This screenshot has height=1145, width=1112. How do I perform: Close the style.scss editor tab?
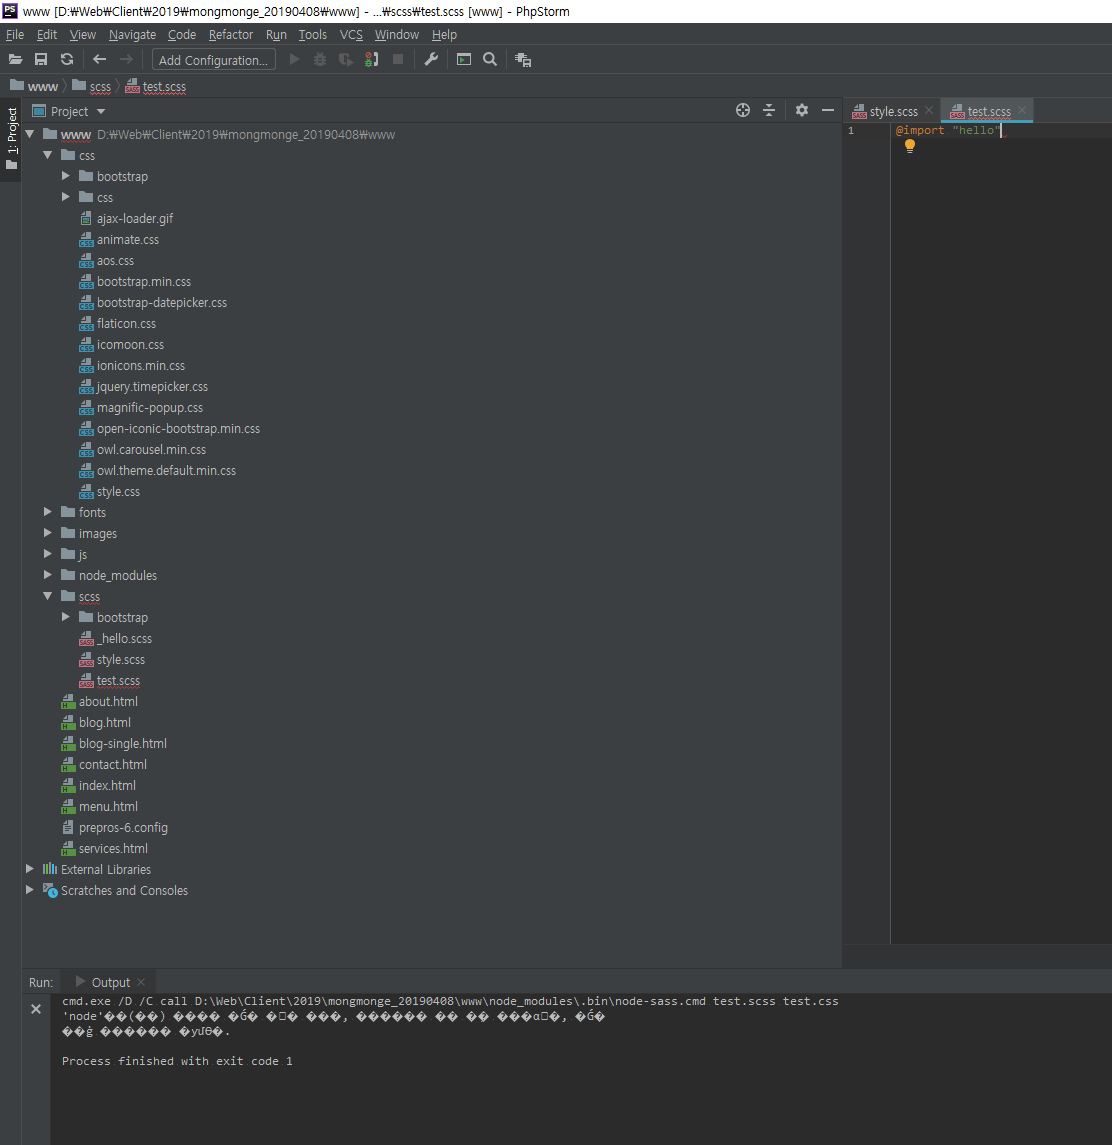[929, 110]
